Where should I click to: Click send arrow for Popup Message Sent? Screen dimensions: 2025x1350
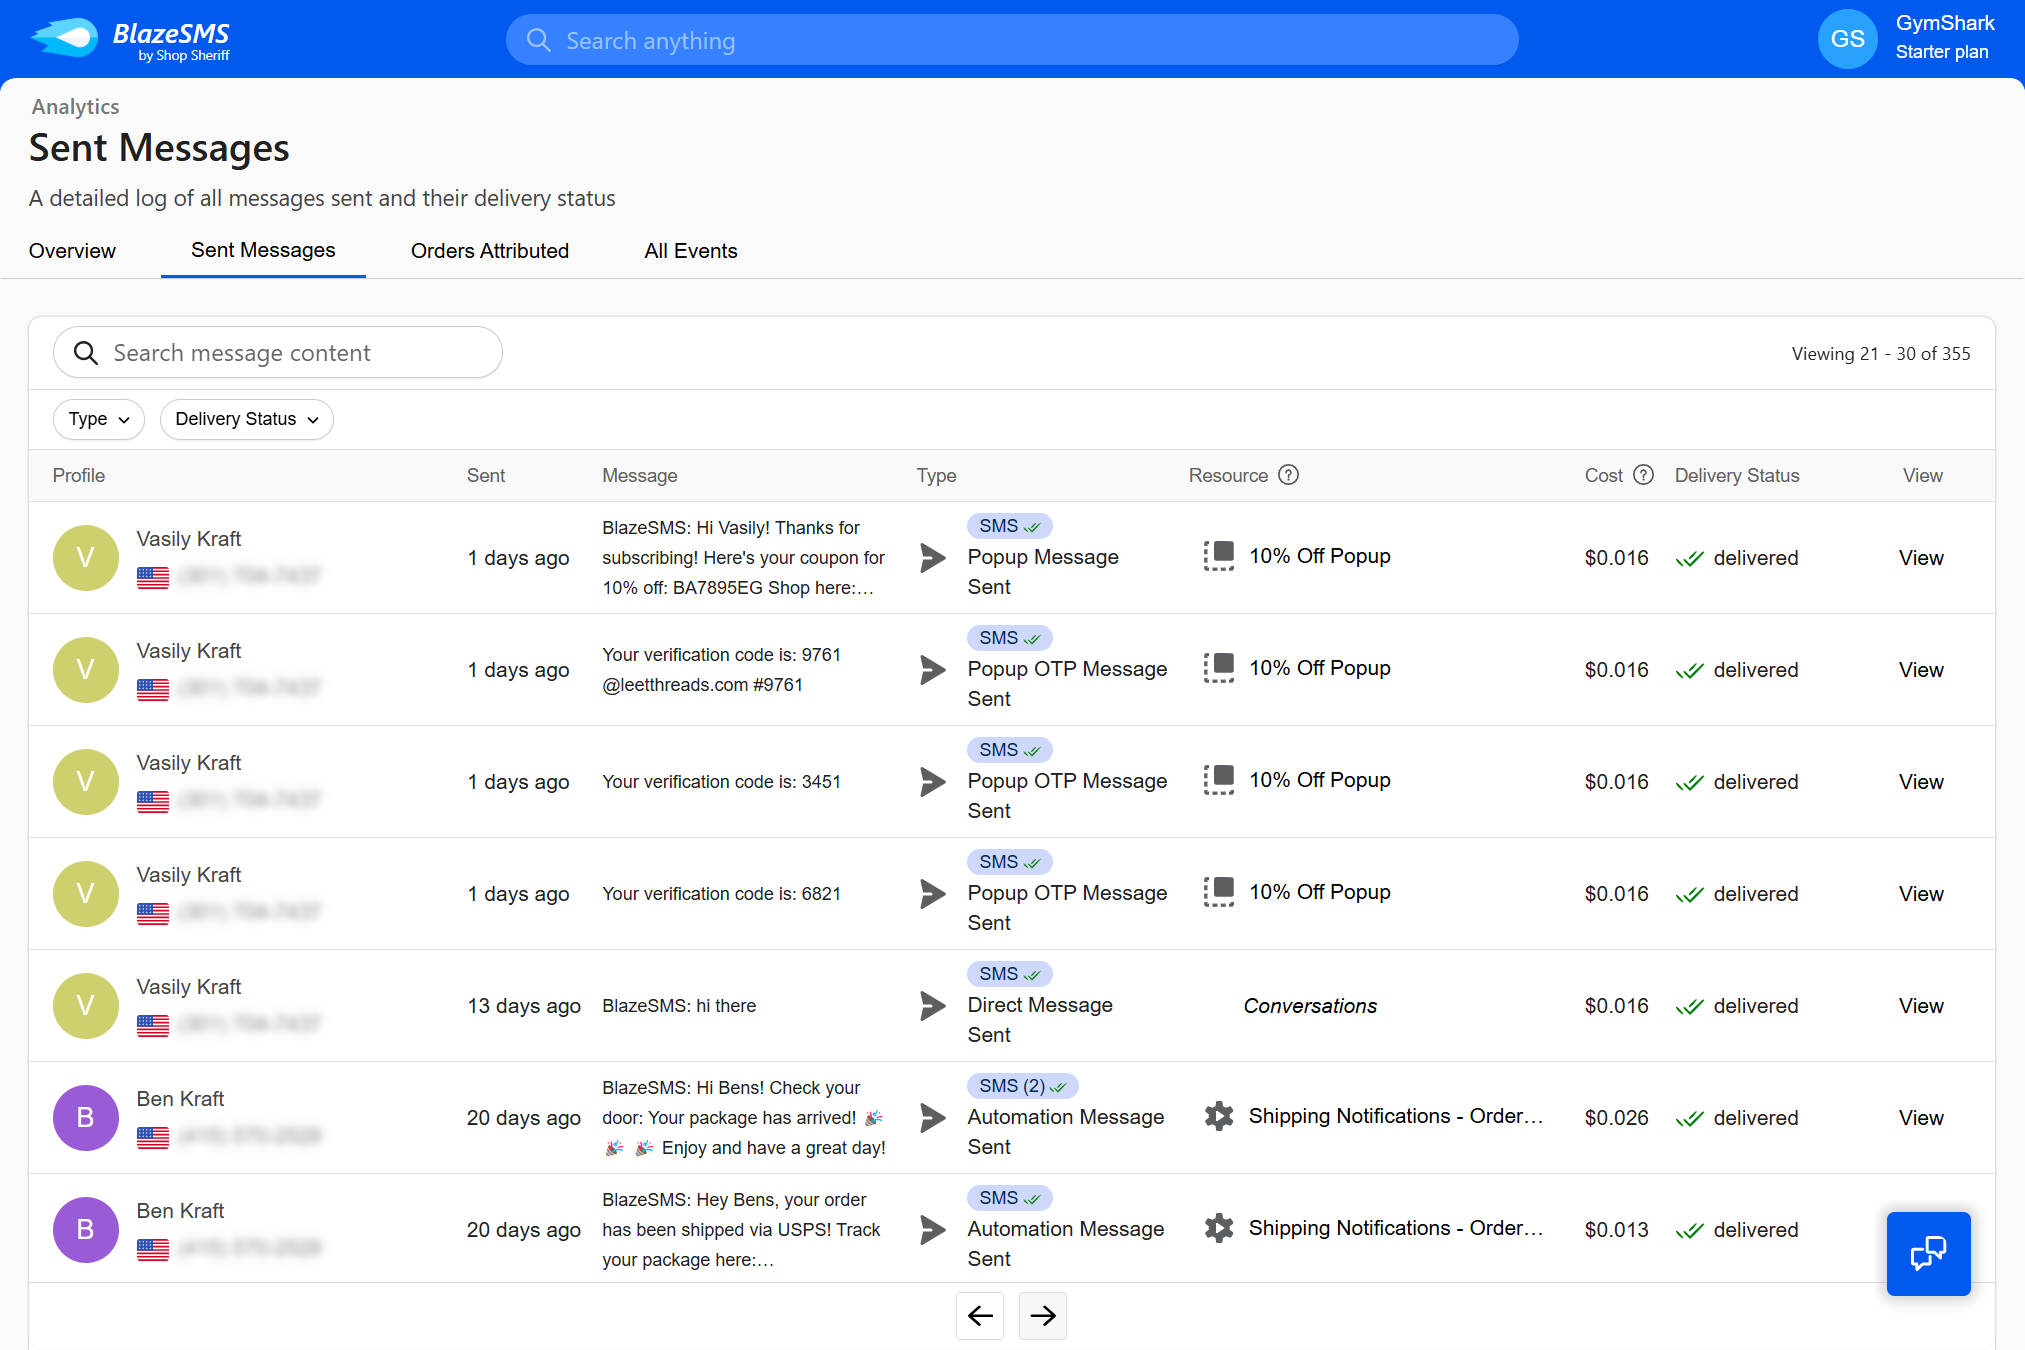[933, 558]
